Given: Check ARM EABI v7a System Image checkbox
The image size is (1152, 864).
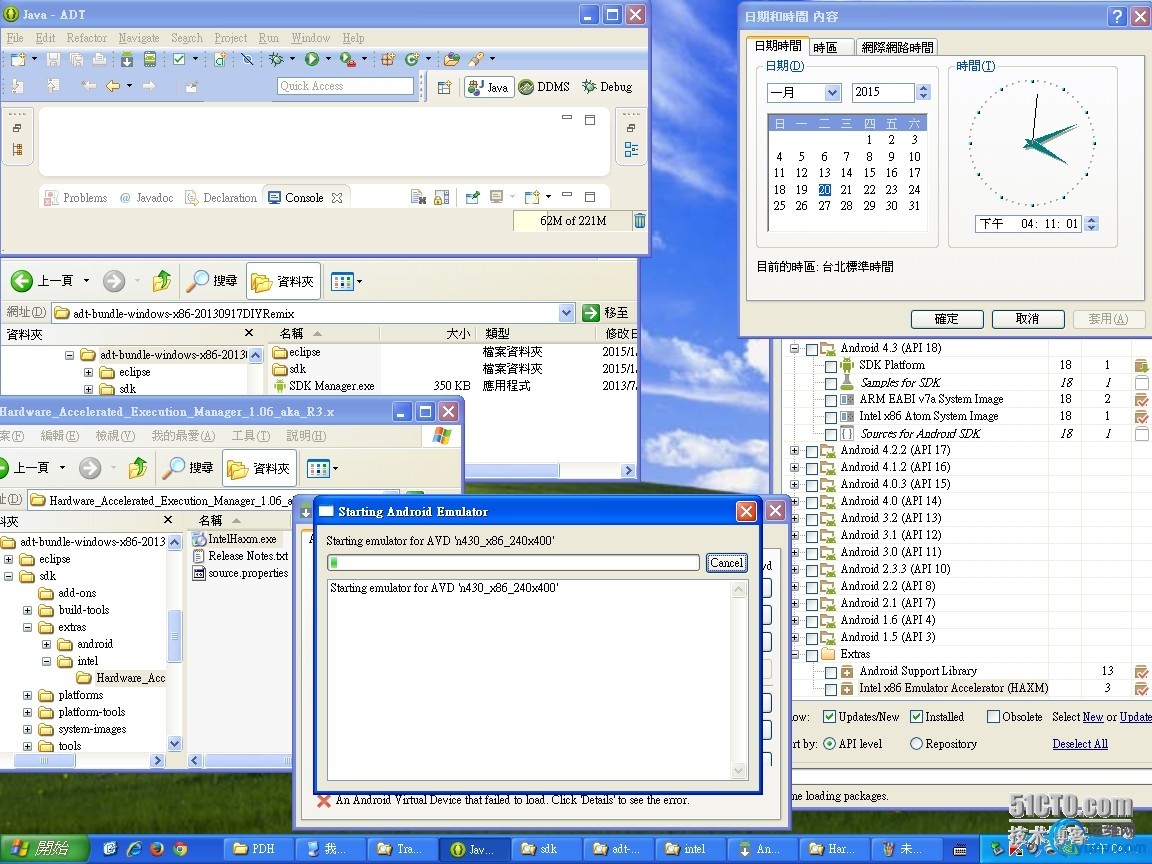Looking at the screenshot, I should (x=830, y=400).
